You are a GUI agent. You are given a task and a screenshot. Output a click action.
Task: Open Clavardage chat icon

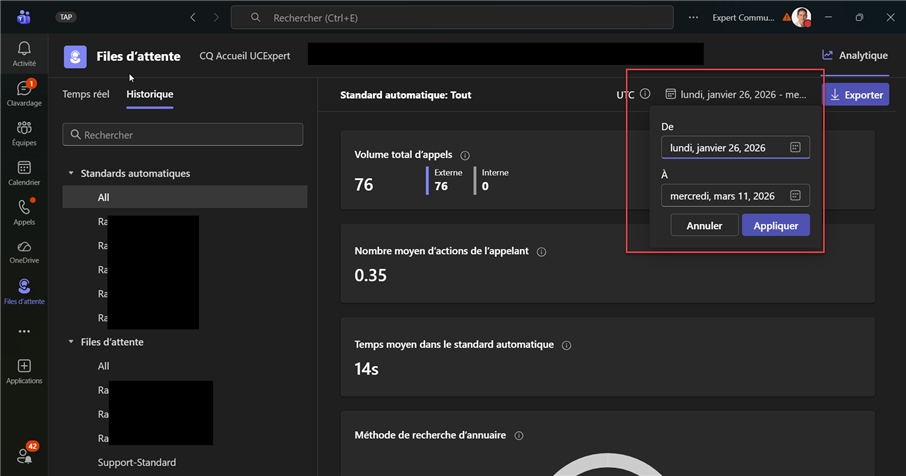pyautogui.click(x=24, y=93)
